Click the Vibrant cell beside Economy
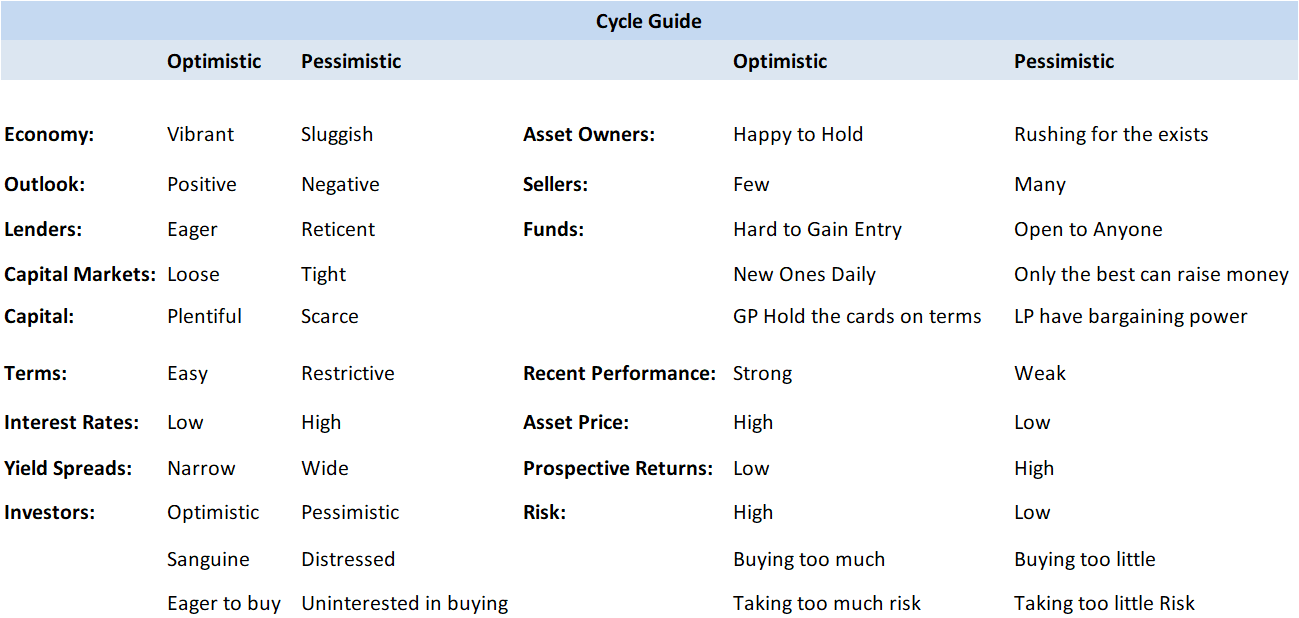The width and height of the screenshot is (1299, 618). click(x=200, y=134)
